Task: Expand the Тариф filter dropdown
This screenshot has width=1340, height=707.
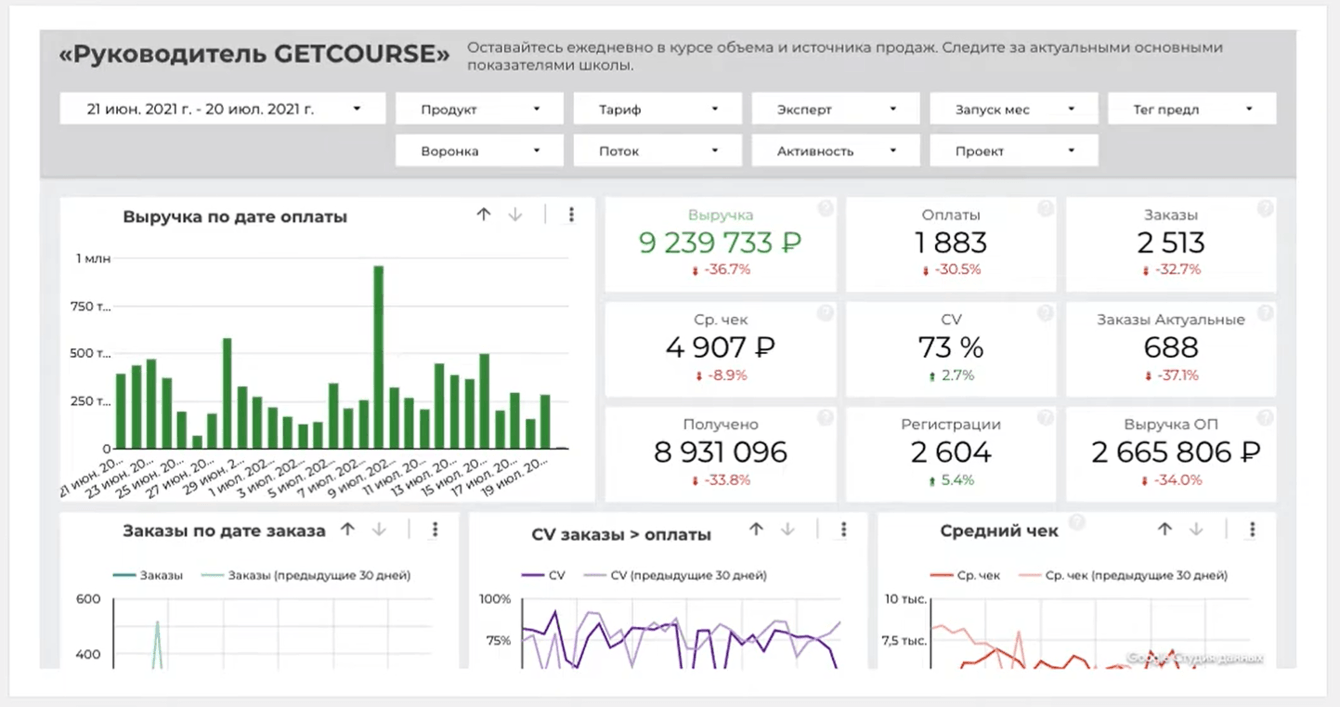Action: pyautogui.click(x=657, y=109)
